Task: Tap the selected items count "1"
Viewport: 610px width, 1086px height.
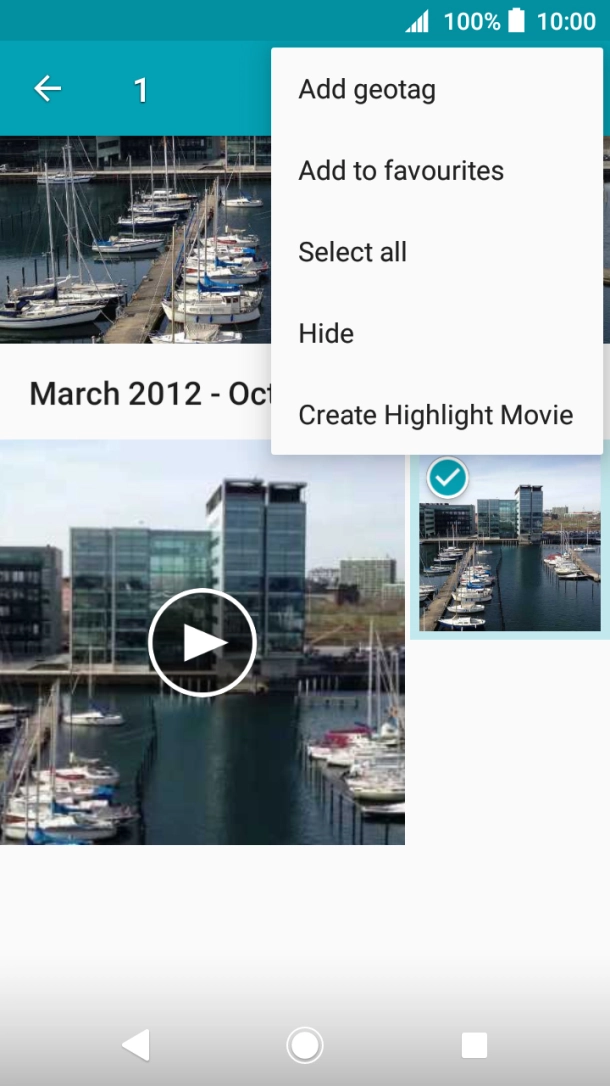Action: pos(141,90)
